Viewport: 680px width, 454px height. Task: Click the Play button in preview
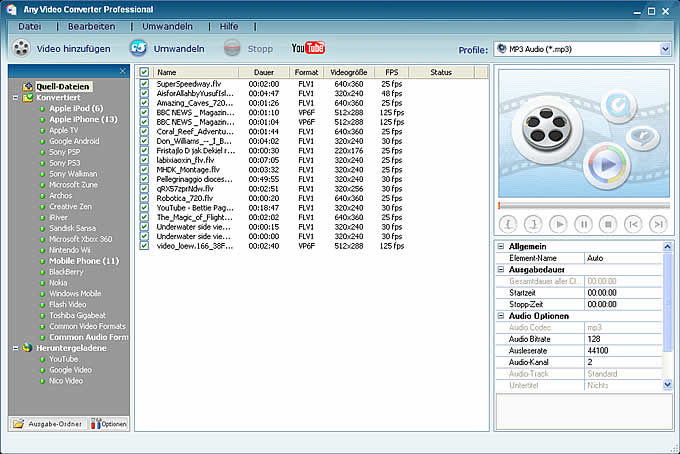[558, 224]
